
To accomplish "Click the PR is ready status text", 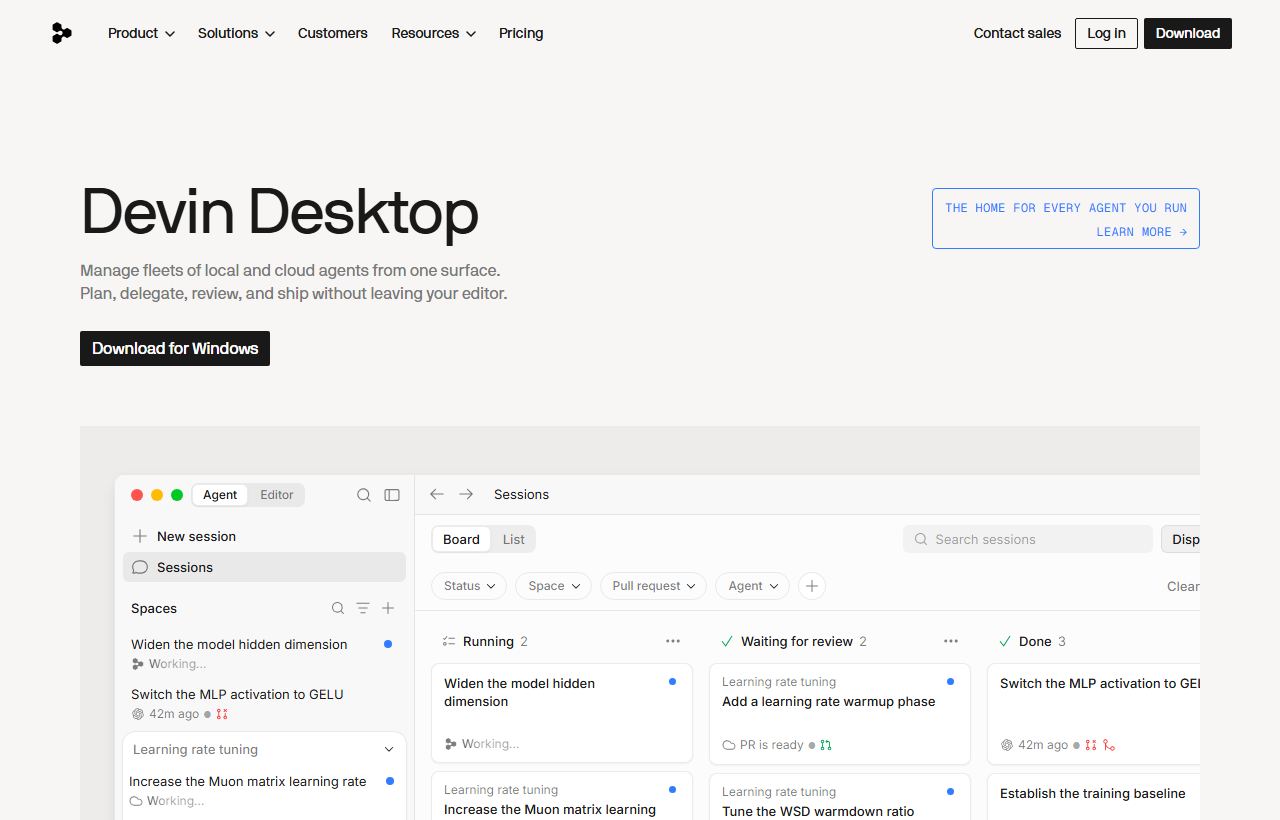I will coord(772,745).
